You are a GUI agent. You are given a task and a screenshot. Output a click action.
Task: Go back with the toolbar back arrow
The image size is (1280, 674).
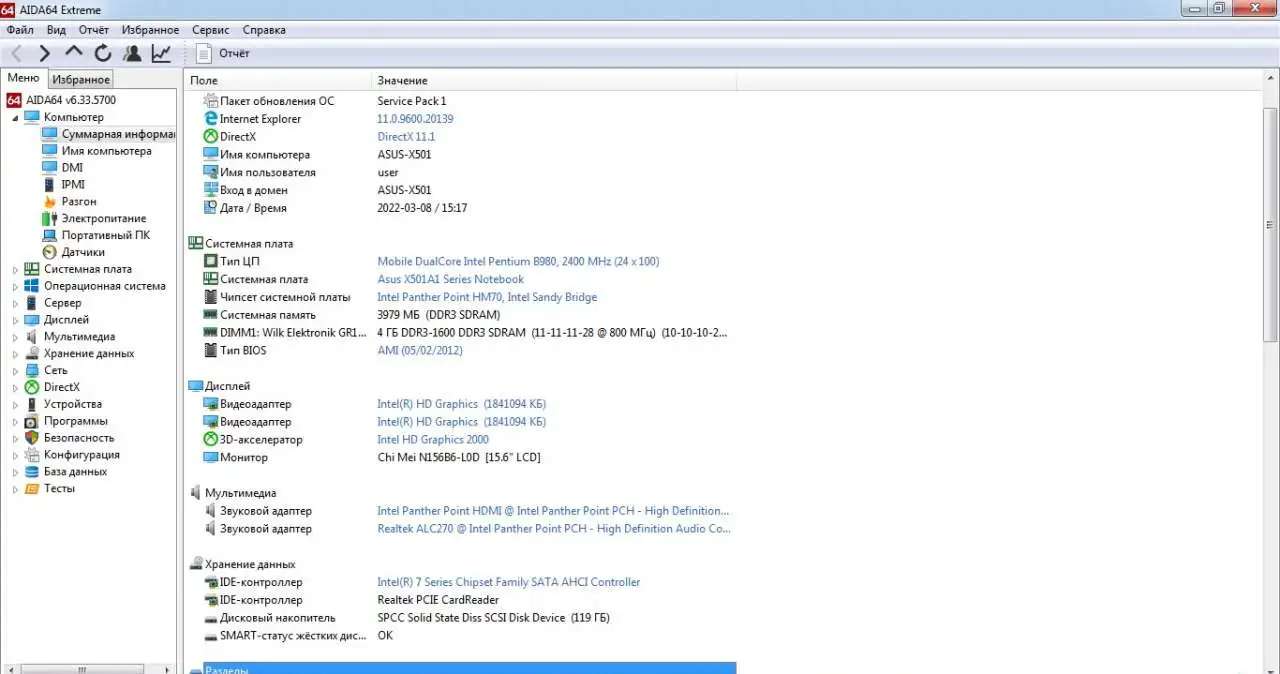[x=17, y=53]
